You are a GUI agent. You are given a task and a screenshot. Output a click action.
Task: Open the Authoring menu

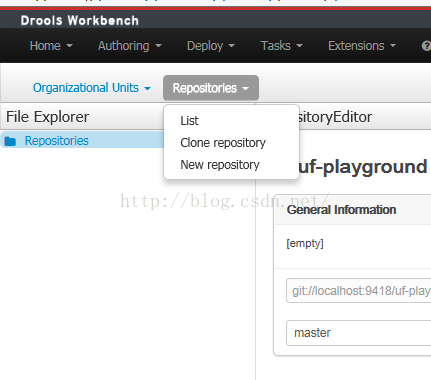tap(129, 46)
